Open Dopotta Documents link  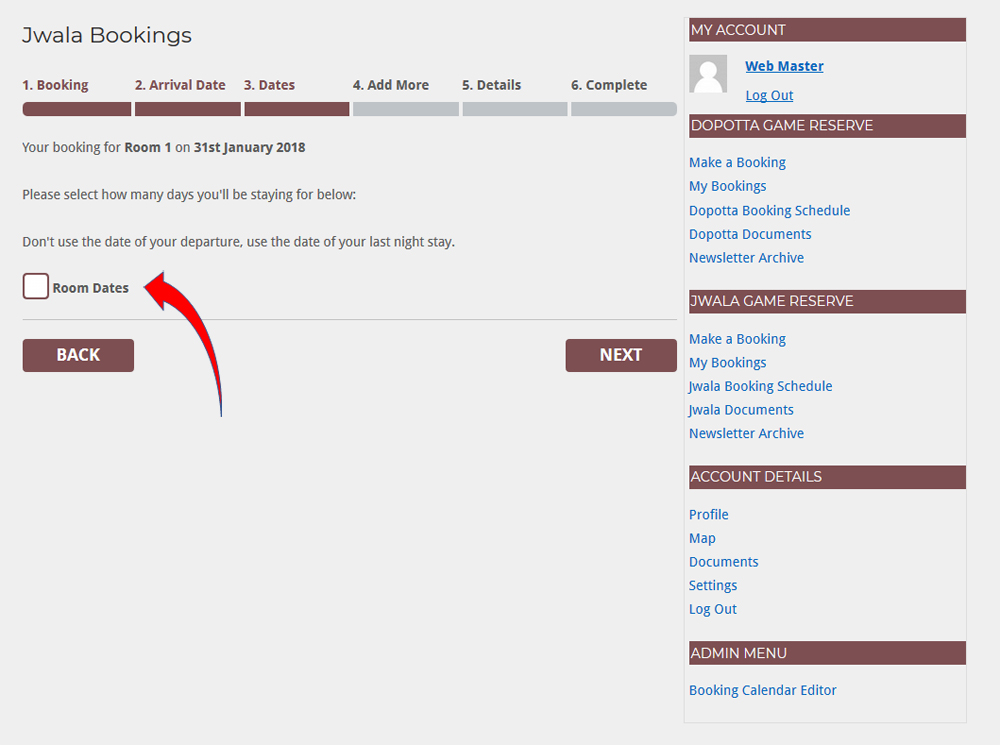click(750, 234)
